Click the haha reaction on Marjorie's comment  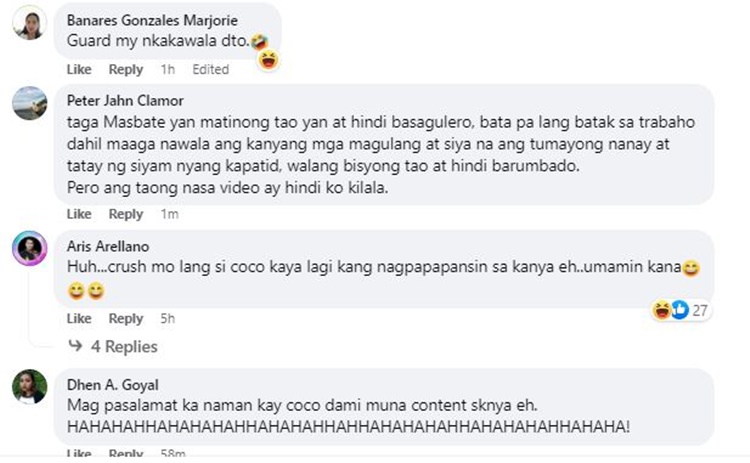point(268,60)
